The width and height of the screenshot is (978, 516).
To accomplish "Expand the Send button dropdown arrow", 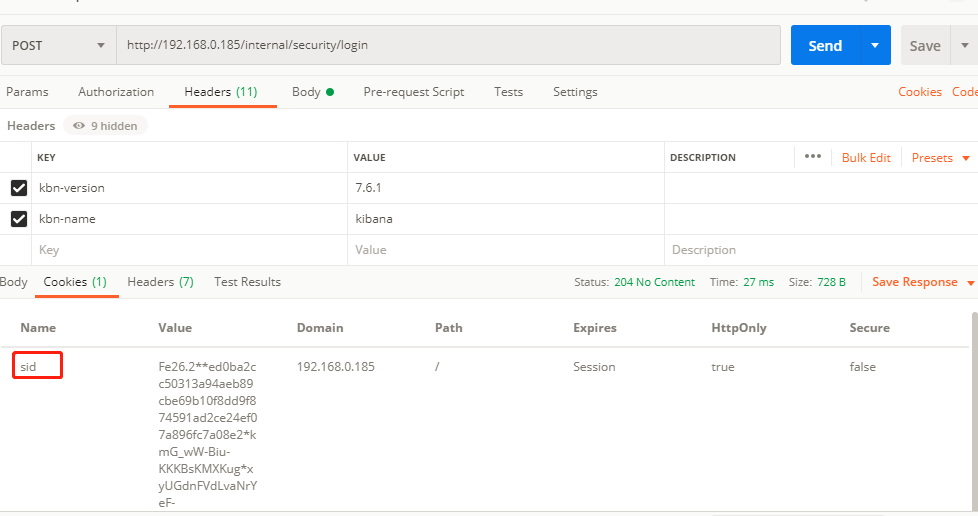I will point(875,46).
